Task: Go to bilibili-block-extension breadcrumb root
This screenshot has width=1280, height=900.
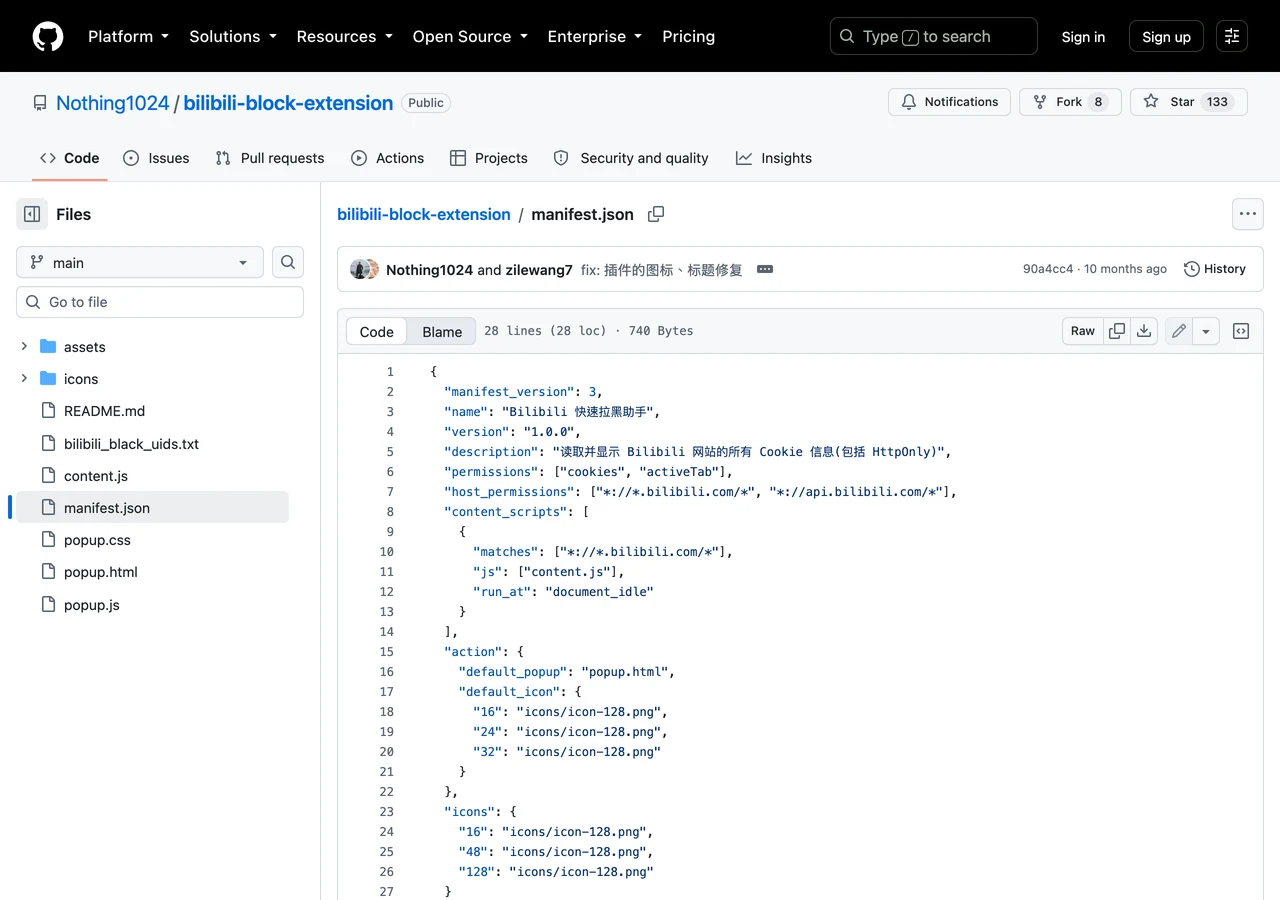Action: pos(424,214)
